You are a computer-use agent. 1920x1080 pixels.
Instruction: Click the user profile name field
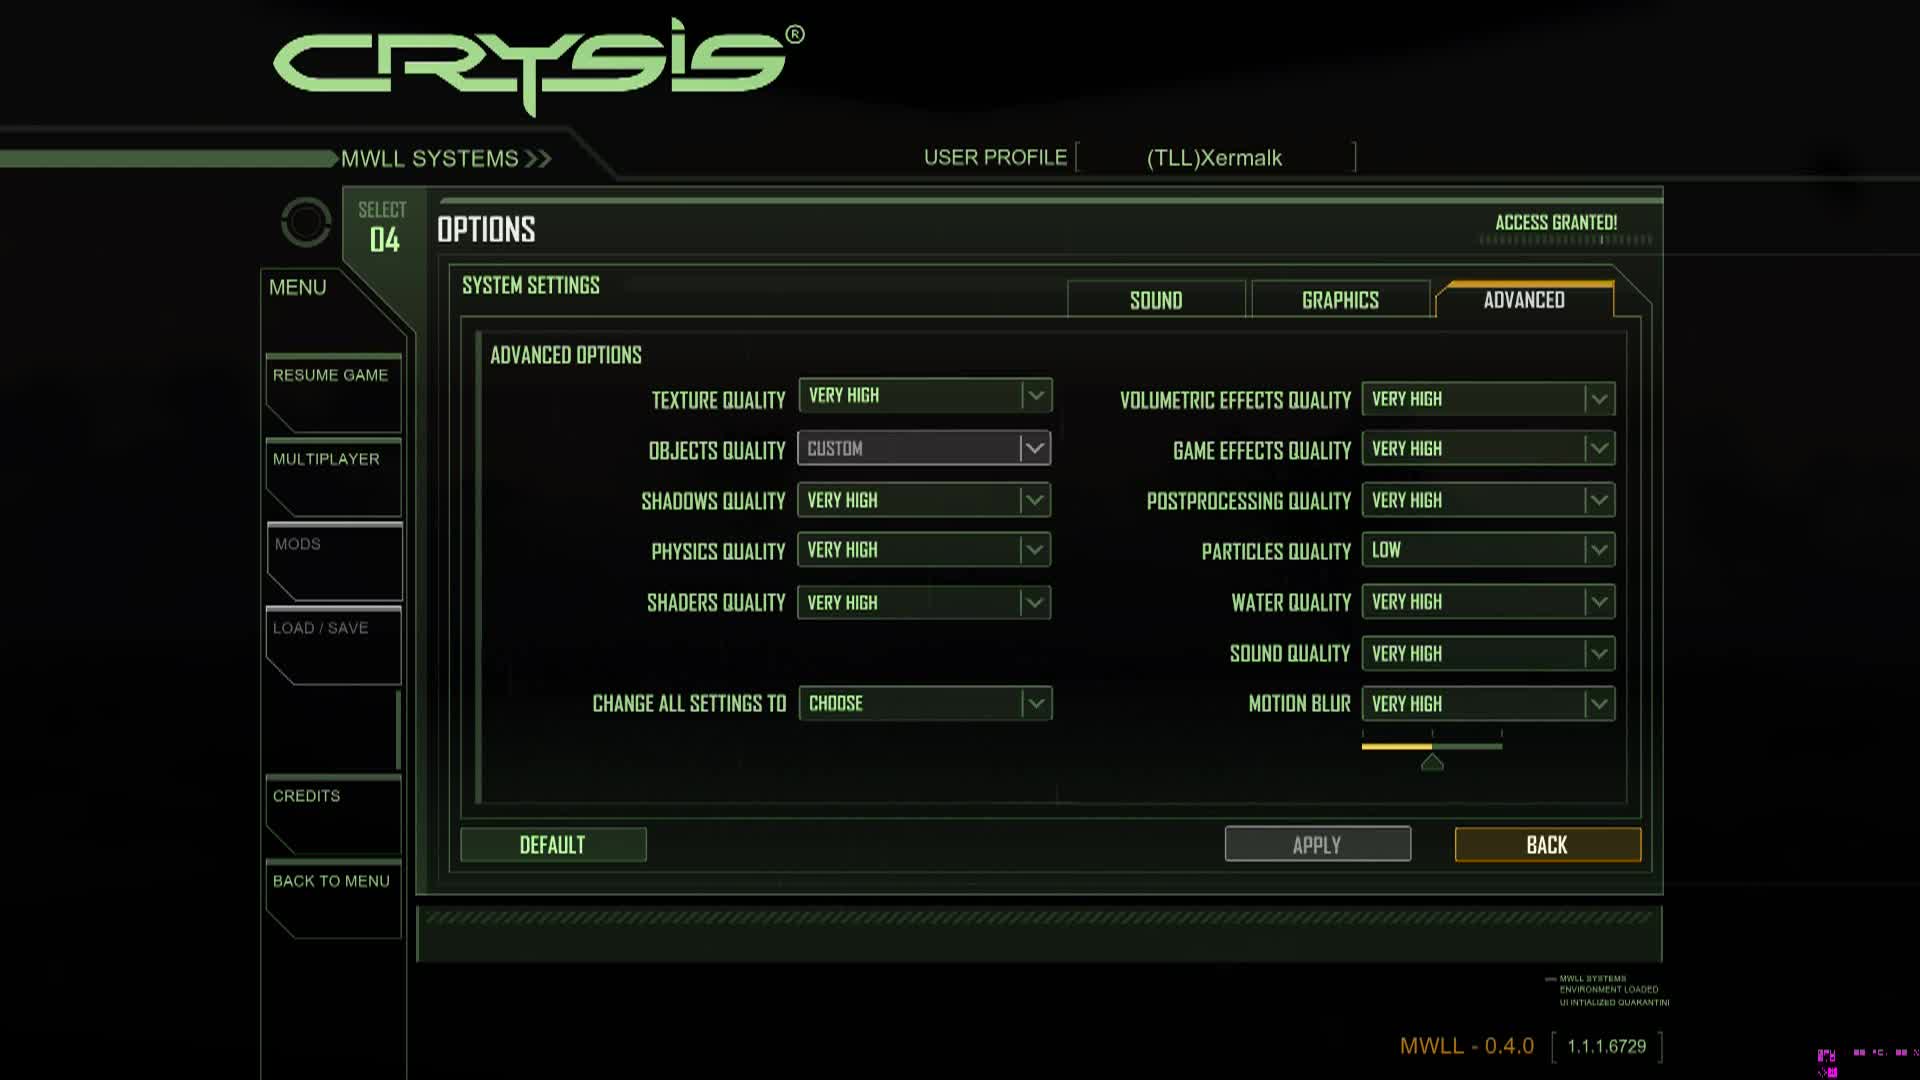coord(1214,158)
